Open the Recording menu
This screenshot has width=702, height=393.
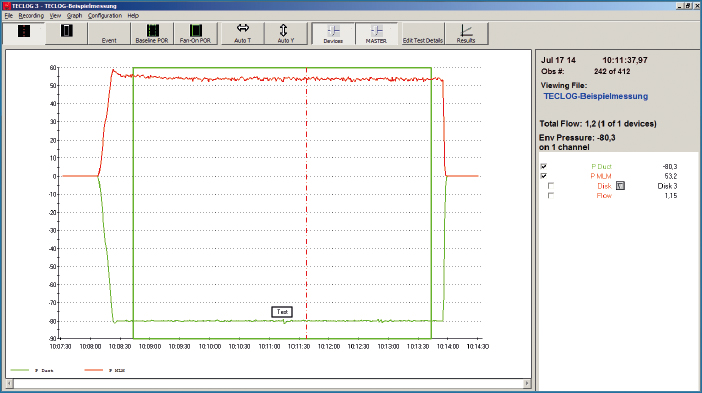31,16
